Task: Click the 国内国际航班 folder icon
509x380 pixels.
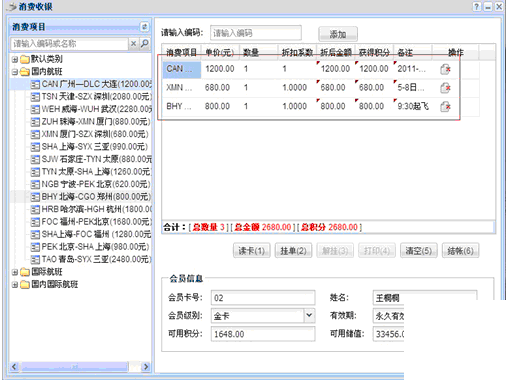Action: (25, 285)
